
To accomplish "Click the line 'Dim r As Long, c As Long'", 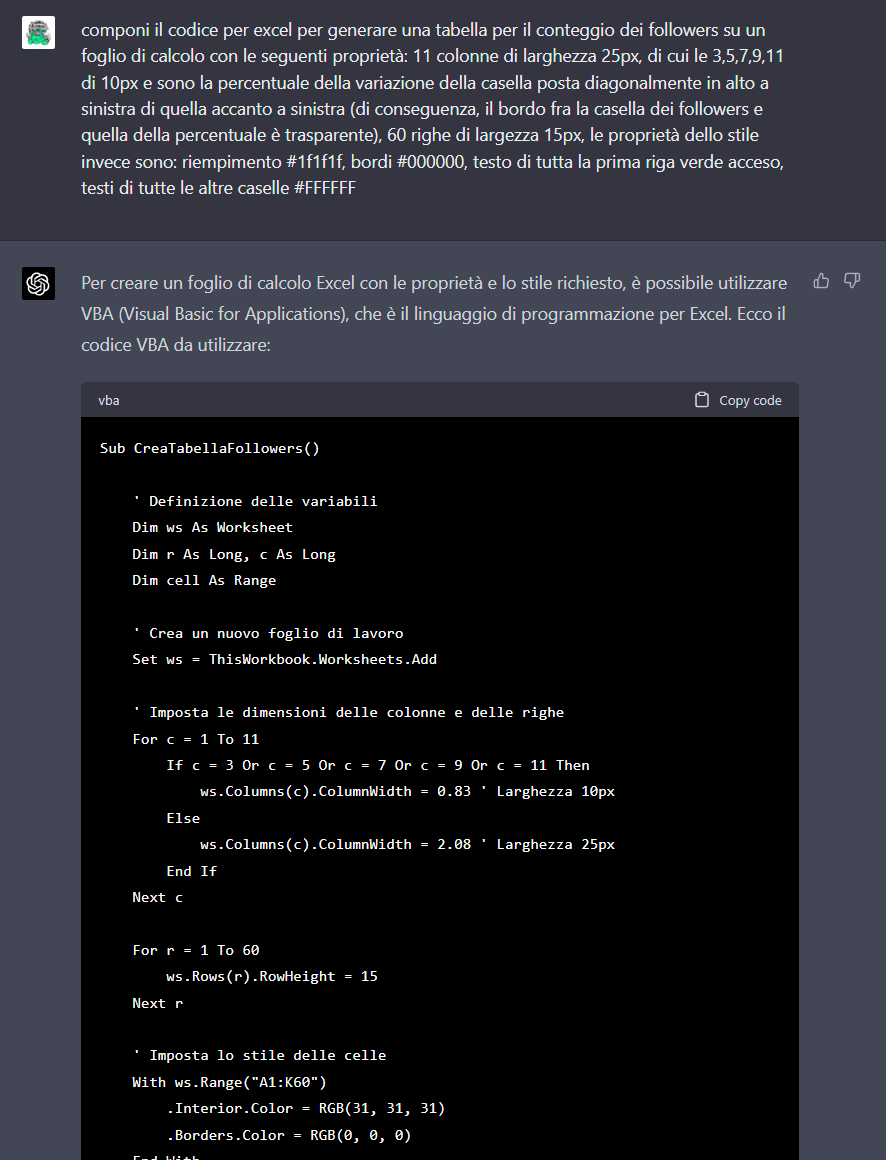I will [x=234, y=554].
